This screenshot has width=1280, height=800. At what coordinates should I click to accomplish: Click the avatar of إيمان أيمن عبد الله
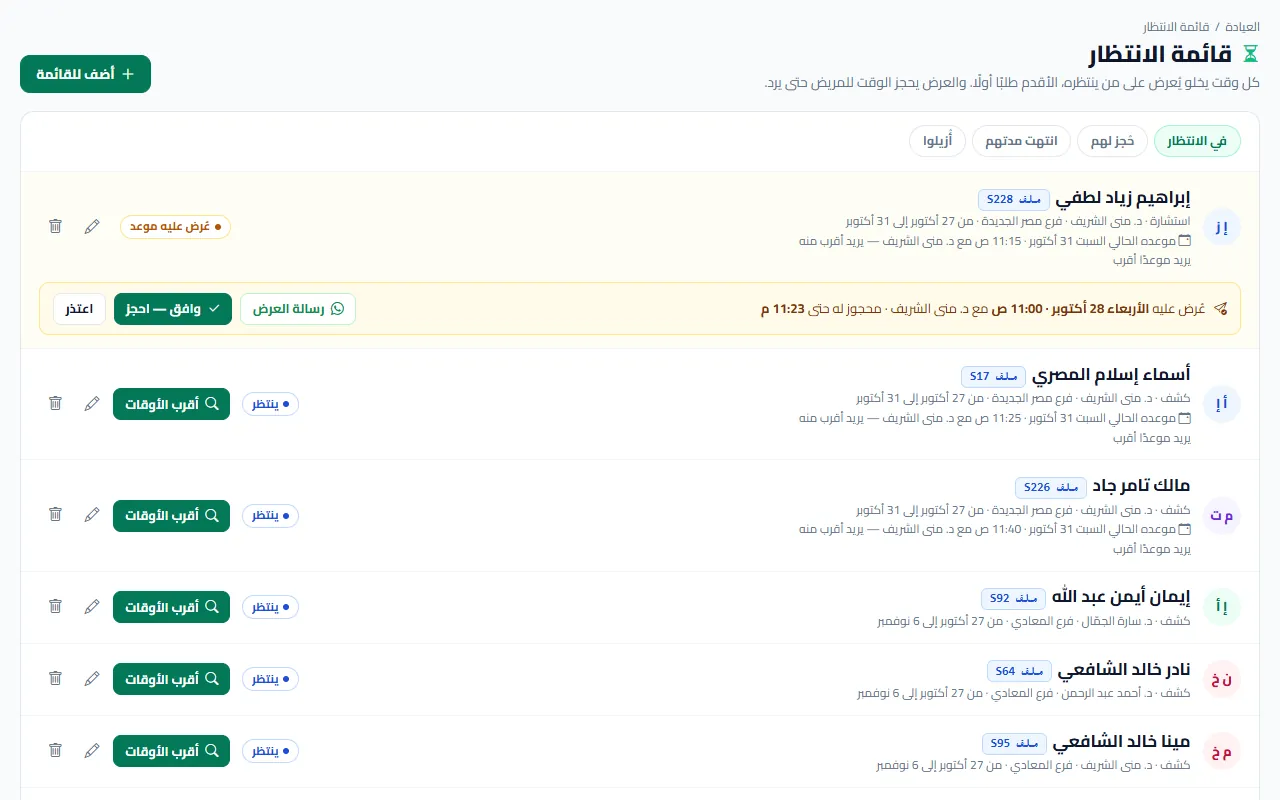(x=1222, y=607)
